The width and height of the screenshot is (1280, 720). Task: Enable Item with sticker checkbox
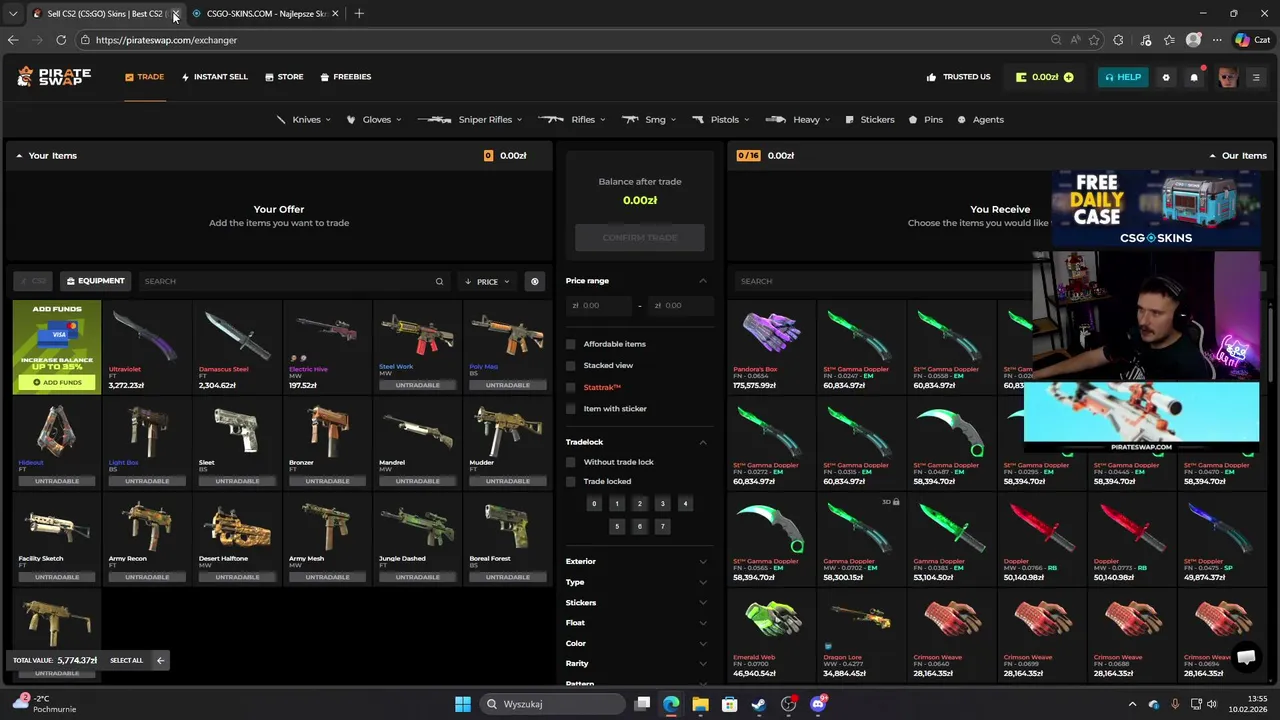571,408
